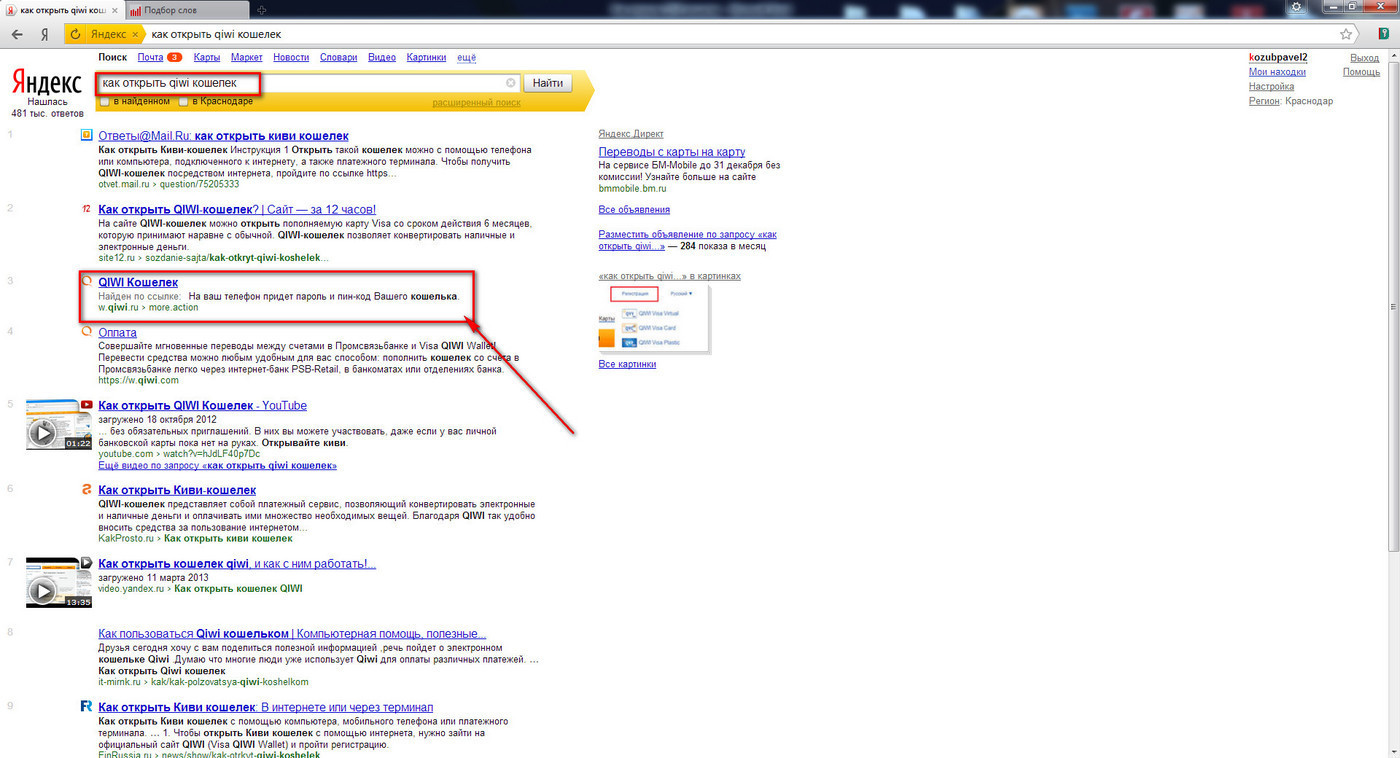Open 'В интернете или через терминал' result
Screen dimensions: 1400x758
[265, 707]
